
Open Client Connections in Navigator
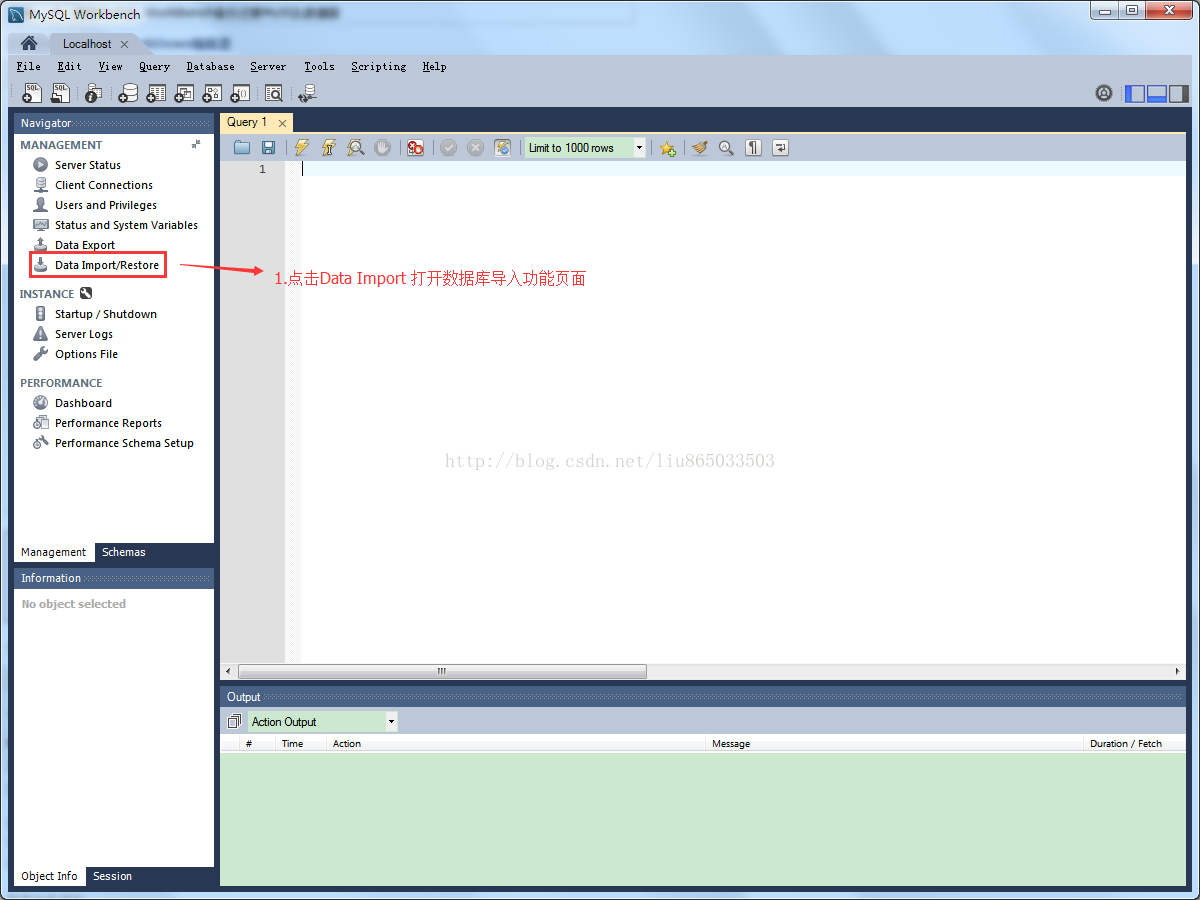(x=104, y=185)
